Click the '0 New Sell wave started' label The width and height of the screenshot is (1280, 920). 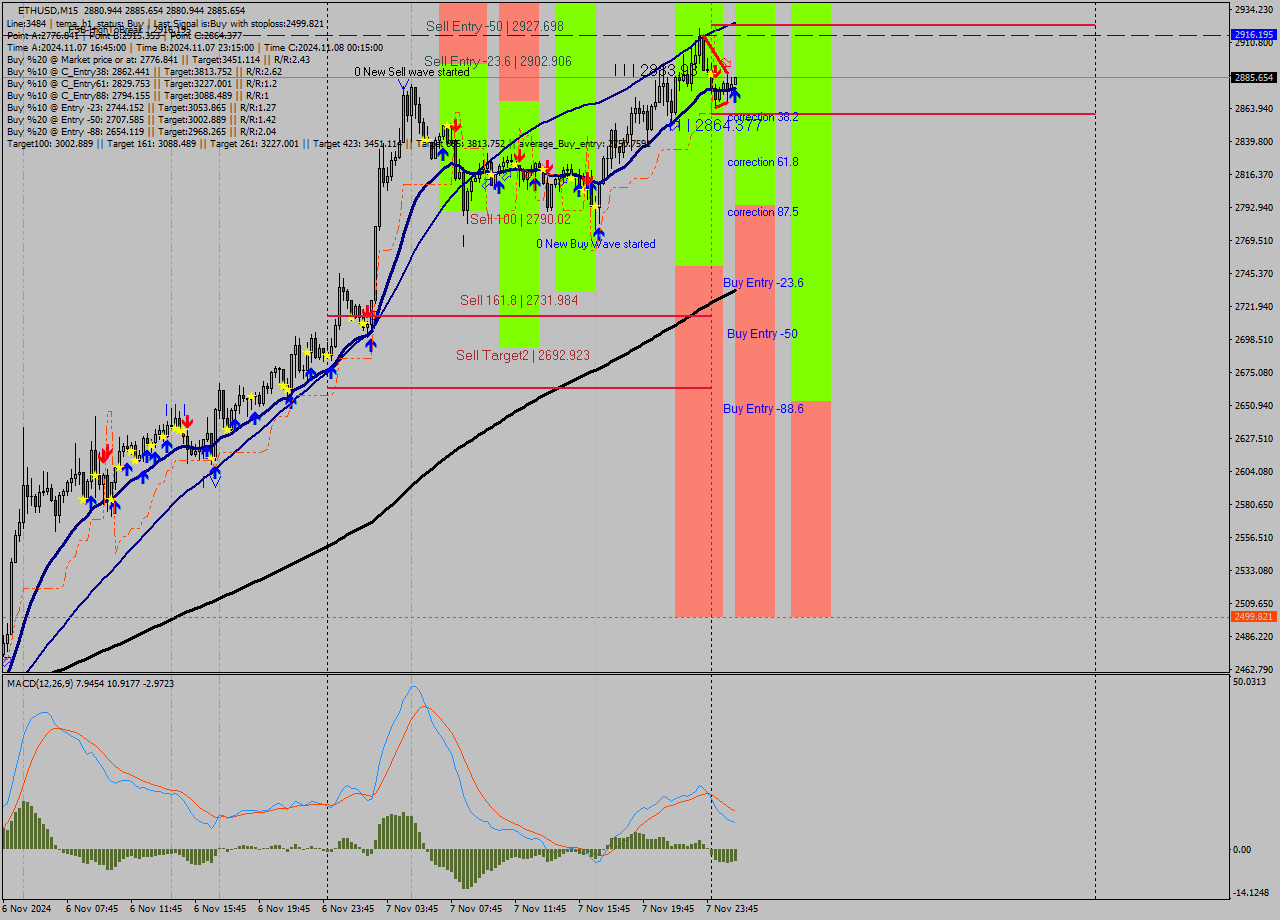click(412, 72)
